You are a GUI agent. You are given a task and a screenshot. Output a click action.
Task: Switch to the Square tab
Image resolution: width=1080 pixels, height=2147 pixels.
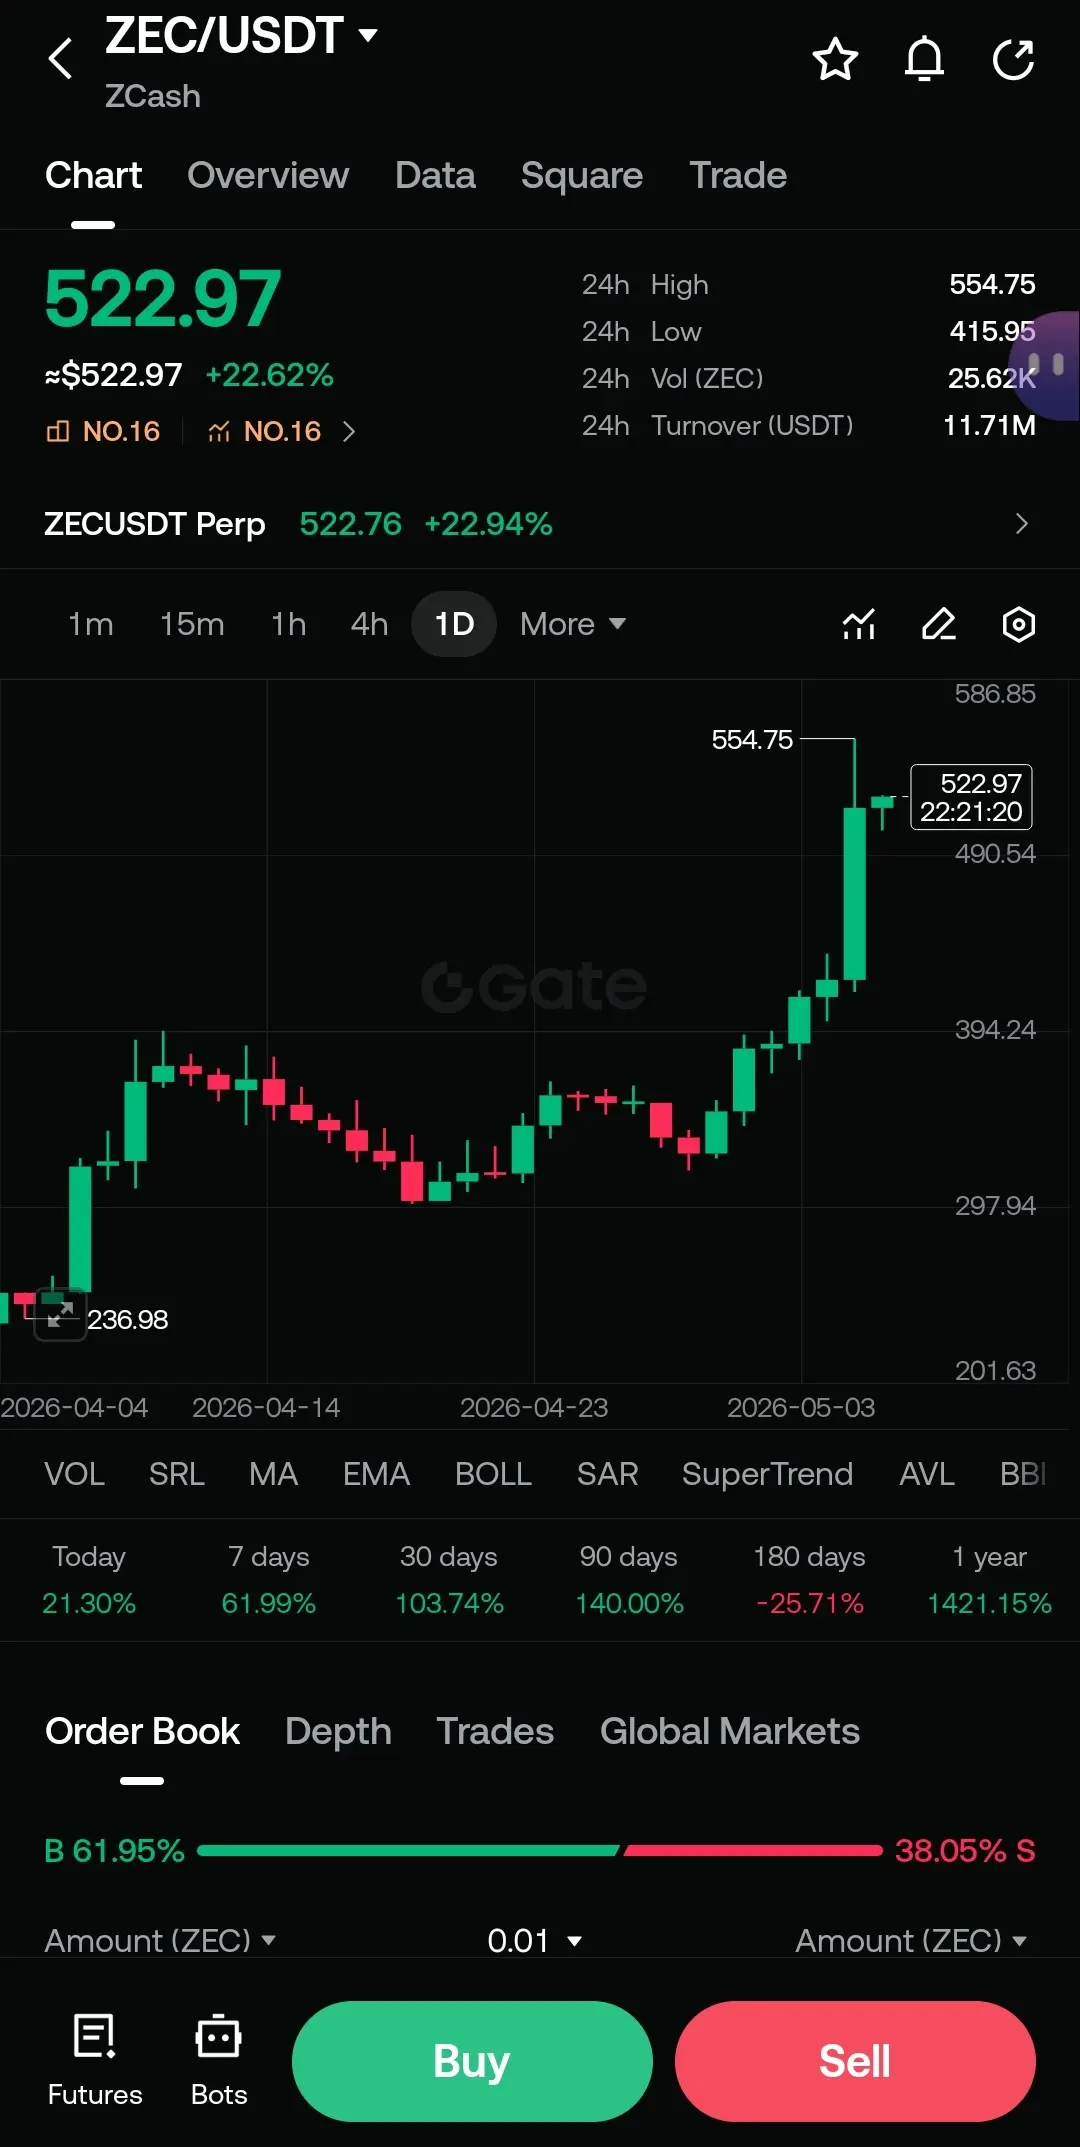click(x=582, y=175)
